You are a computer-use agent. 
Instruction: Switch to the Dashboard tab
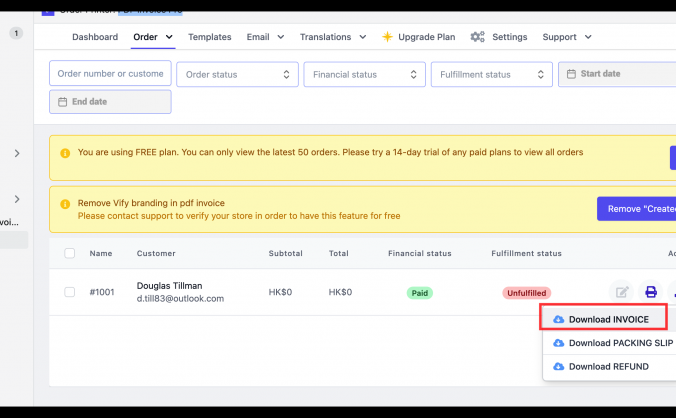[x=95, y=37]
